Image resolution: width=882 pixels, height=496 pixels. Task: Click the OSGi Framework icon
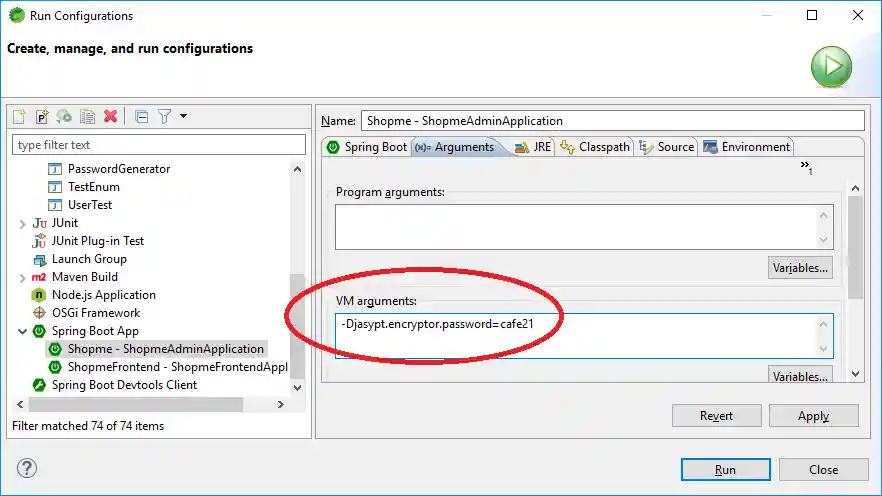[39, 313]
